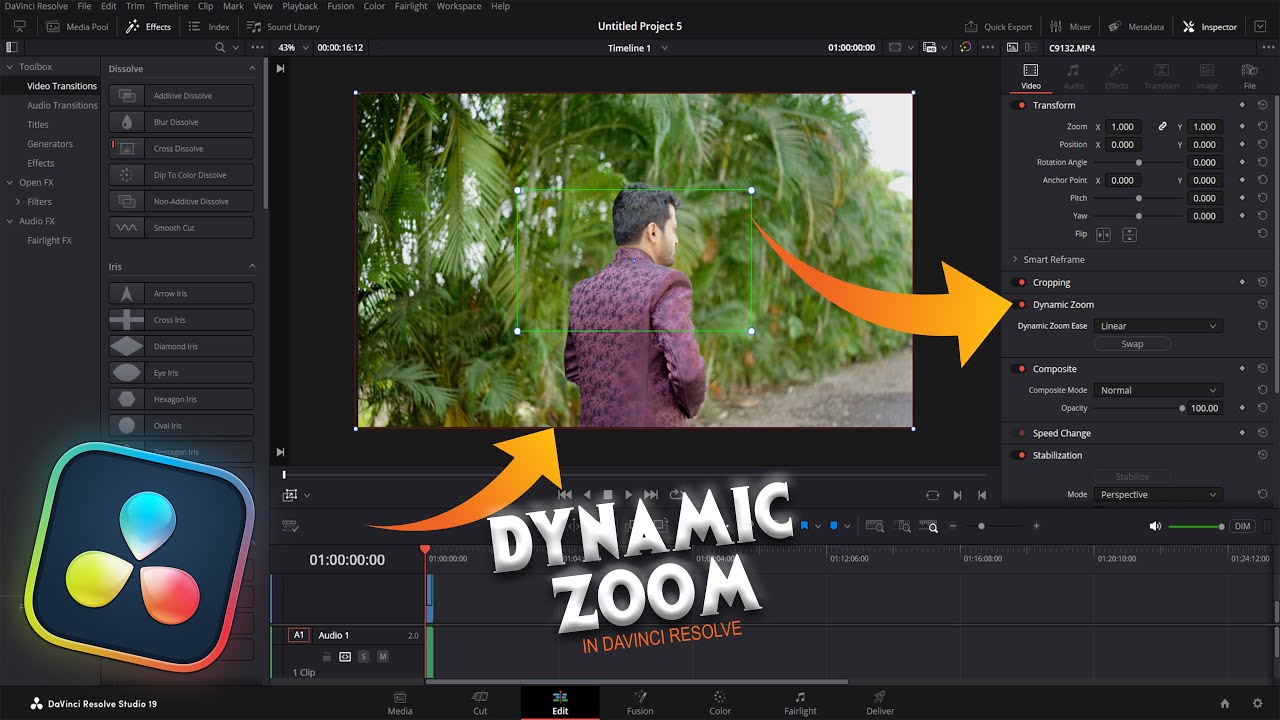Play the timeline forward

click(629, 495)
